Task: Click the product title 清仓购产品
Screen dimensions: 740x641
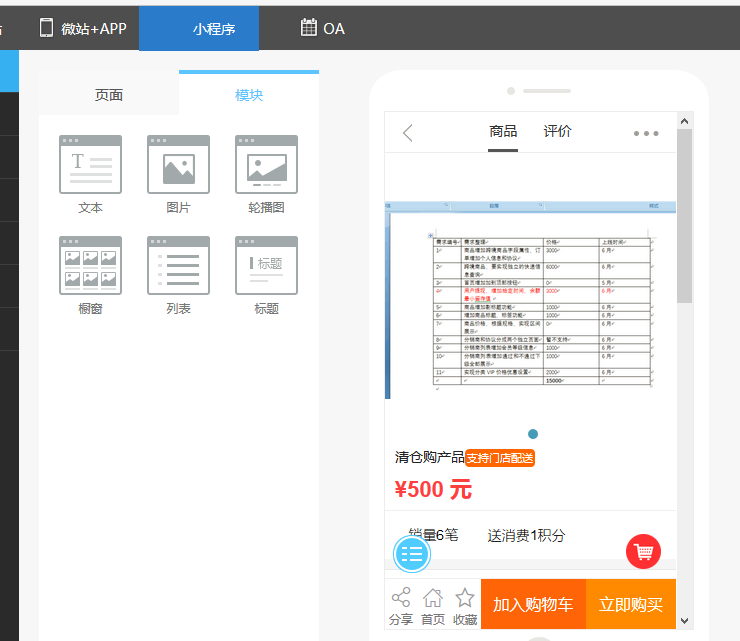Action: (x=429, y=457)
